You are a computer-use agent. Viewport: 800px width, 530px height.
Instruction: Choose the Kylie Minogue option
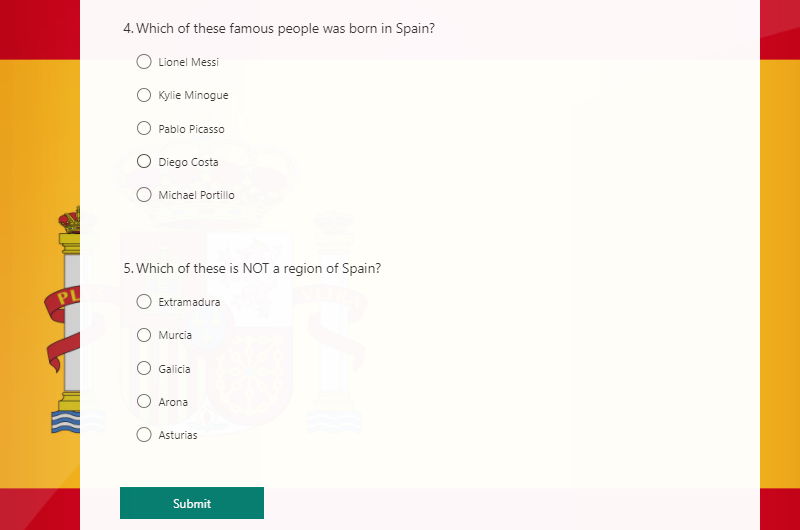144,95
